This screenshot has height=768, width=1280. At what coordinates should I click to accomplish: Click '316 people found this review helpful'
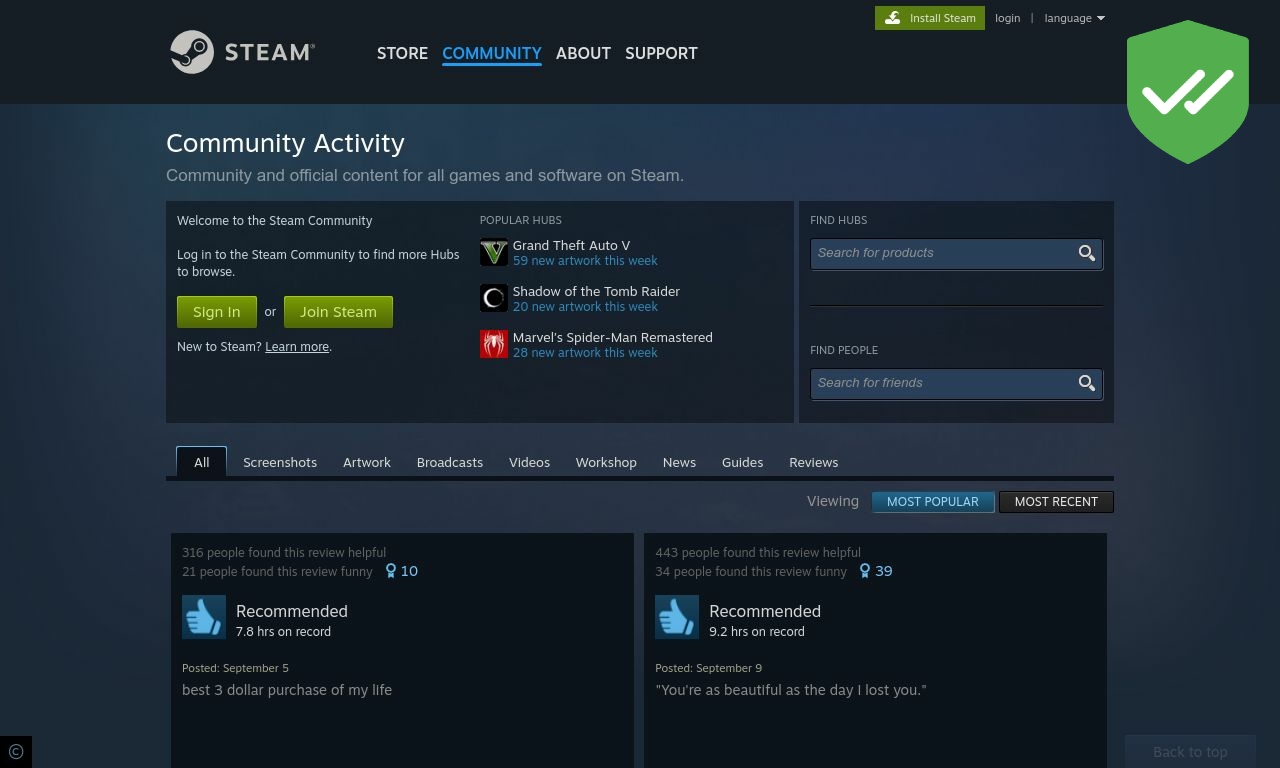click(284, 552)
